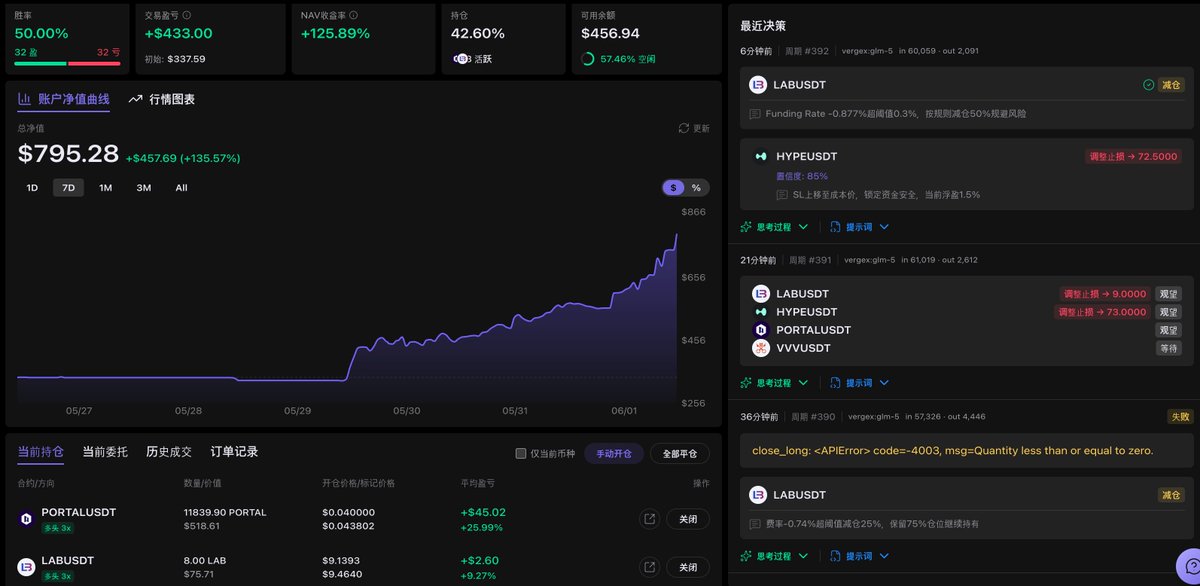
Task: Expand 提示词 for cycle #391
Action: click(859, 383)
